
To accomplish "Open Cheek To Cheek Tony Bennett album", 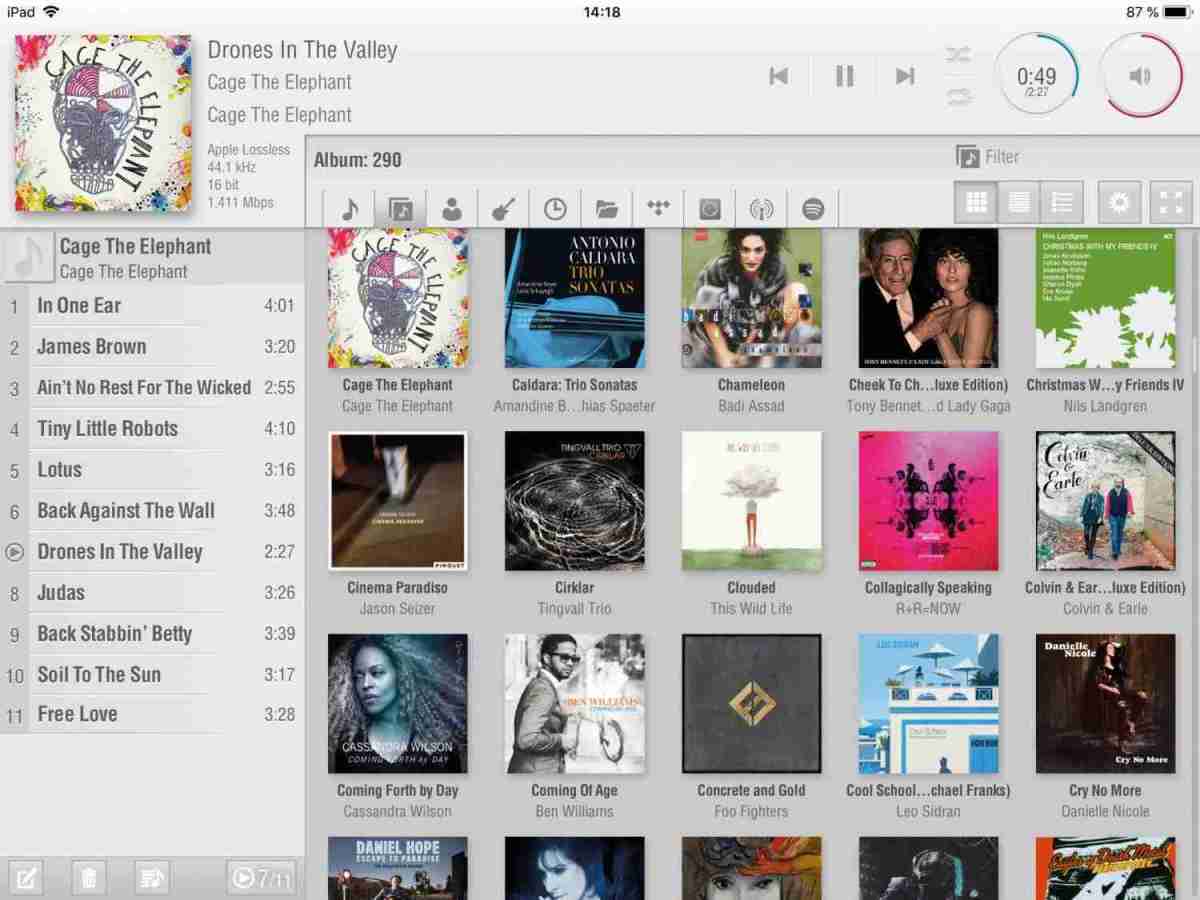I will pyautogui.click(x=929, y=298).
